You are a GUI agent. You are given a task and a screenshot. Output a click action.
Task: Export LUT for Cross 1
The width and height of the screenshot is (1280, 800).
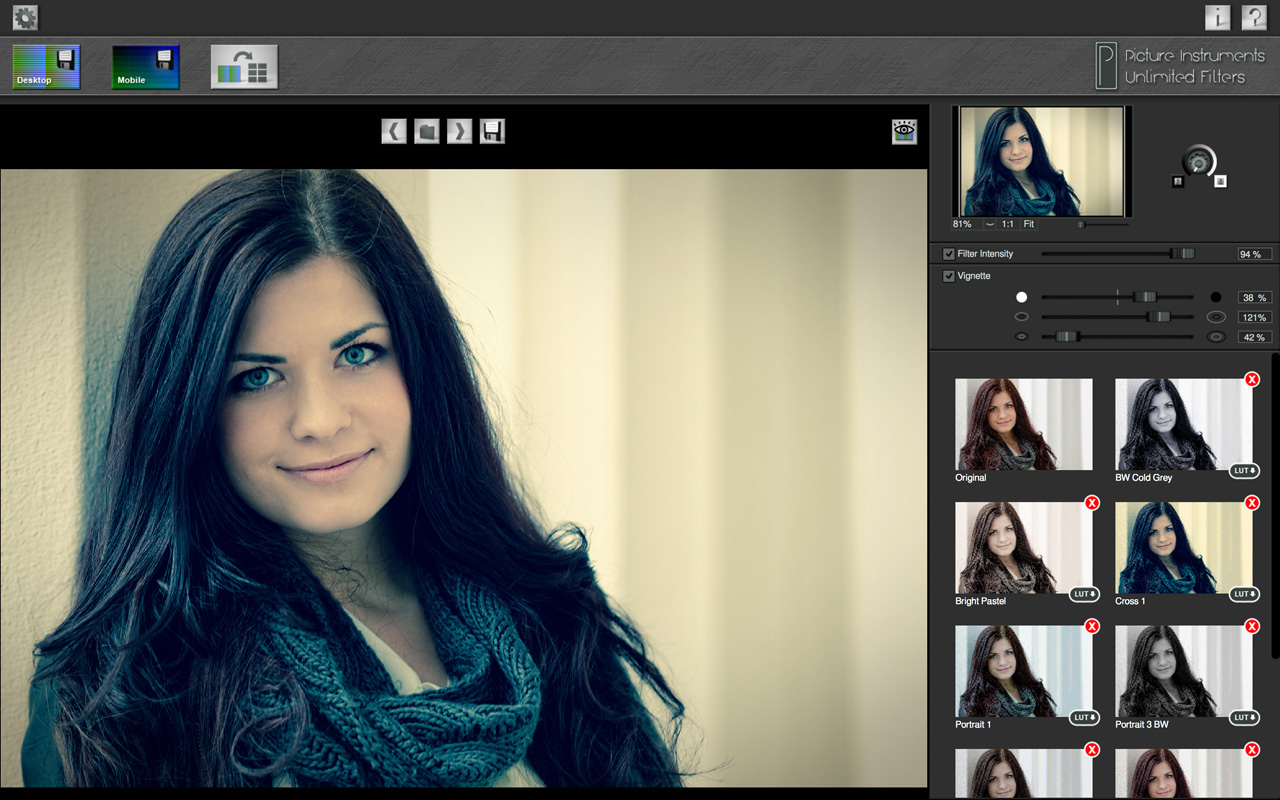(x=1245, y=594)
